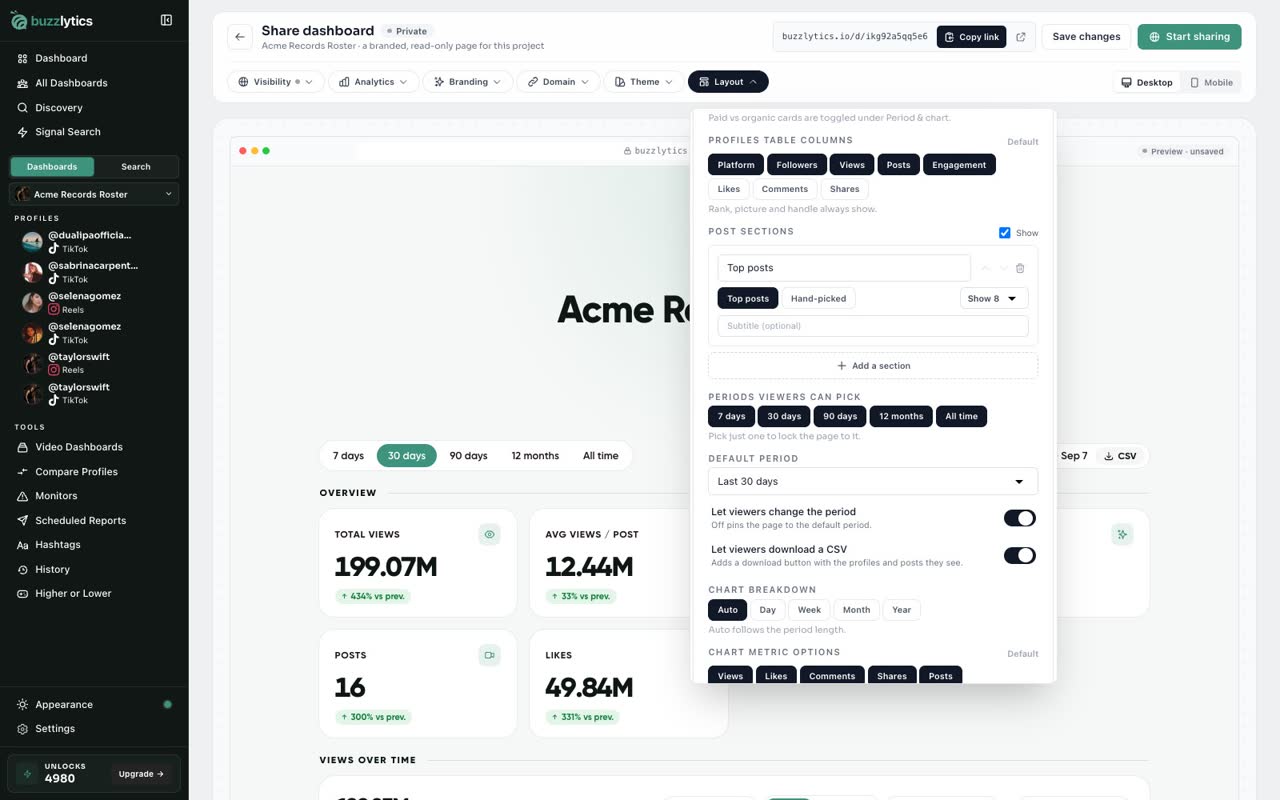Click the Posts card video camera icon

pyautogui.click(x=489, y=656)
